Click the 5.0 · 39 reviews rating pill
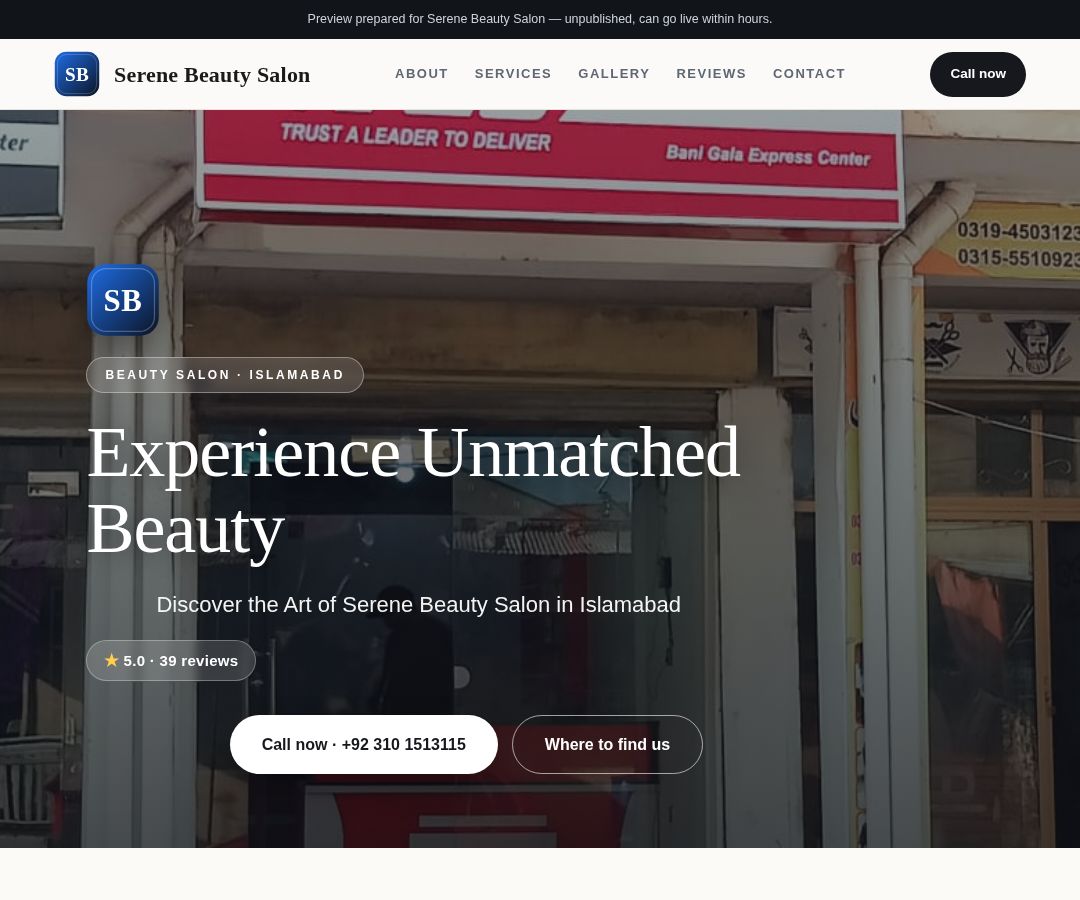 click(171, 660)
